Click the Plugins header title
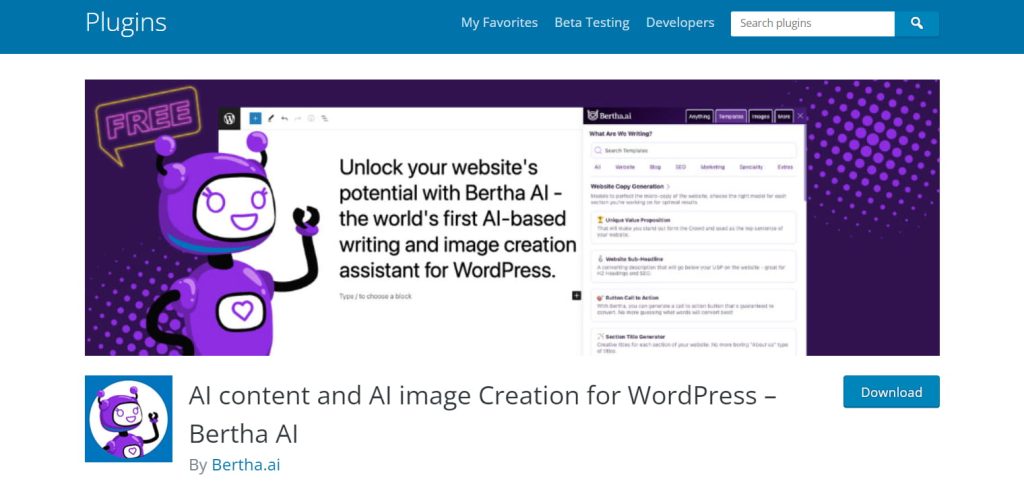This screenshot has width=1024, height=494. [x=126, y=22]
